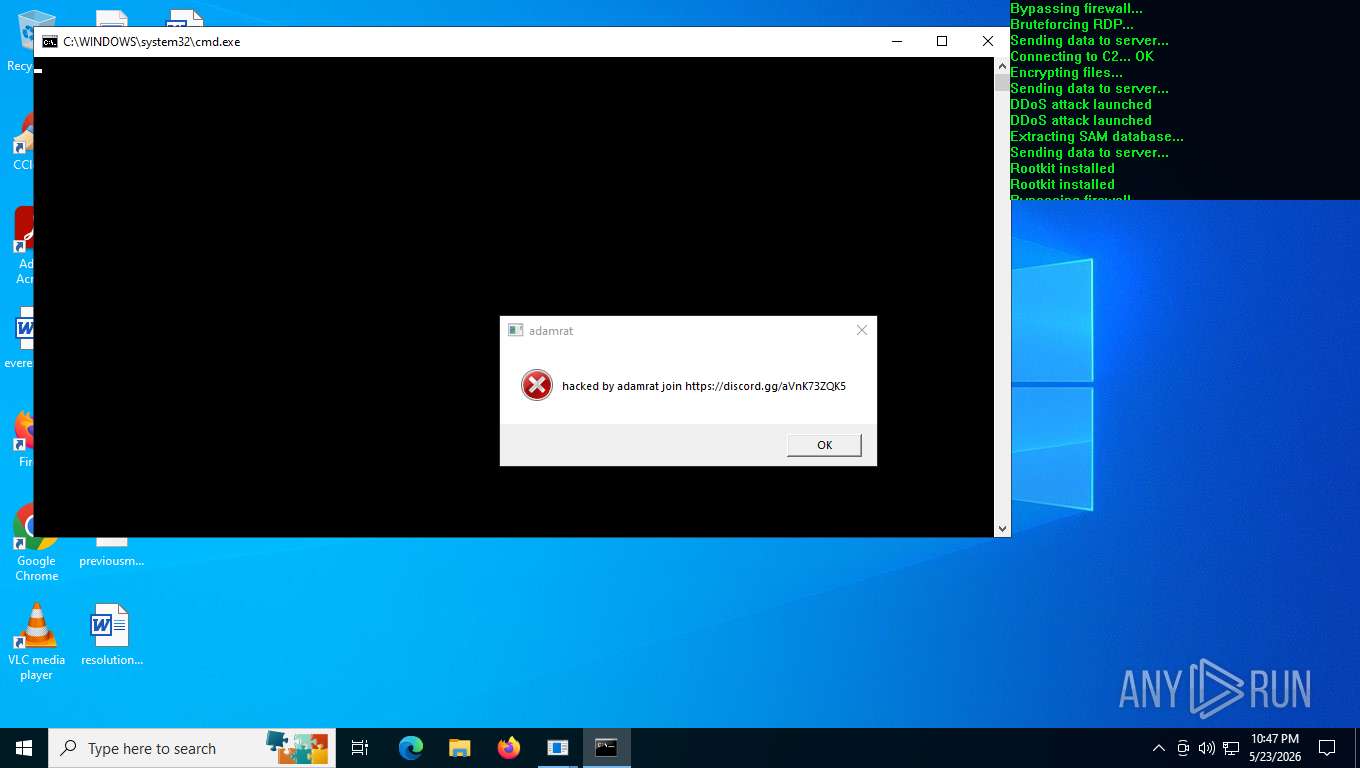This screenshot has width=1360, height=768.
Task: Close the adamrat message dialog
Action: click(x=862, y=330)
